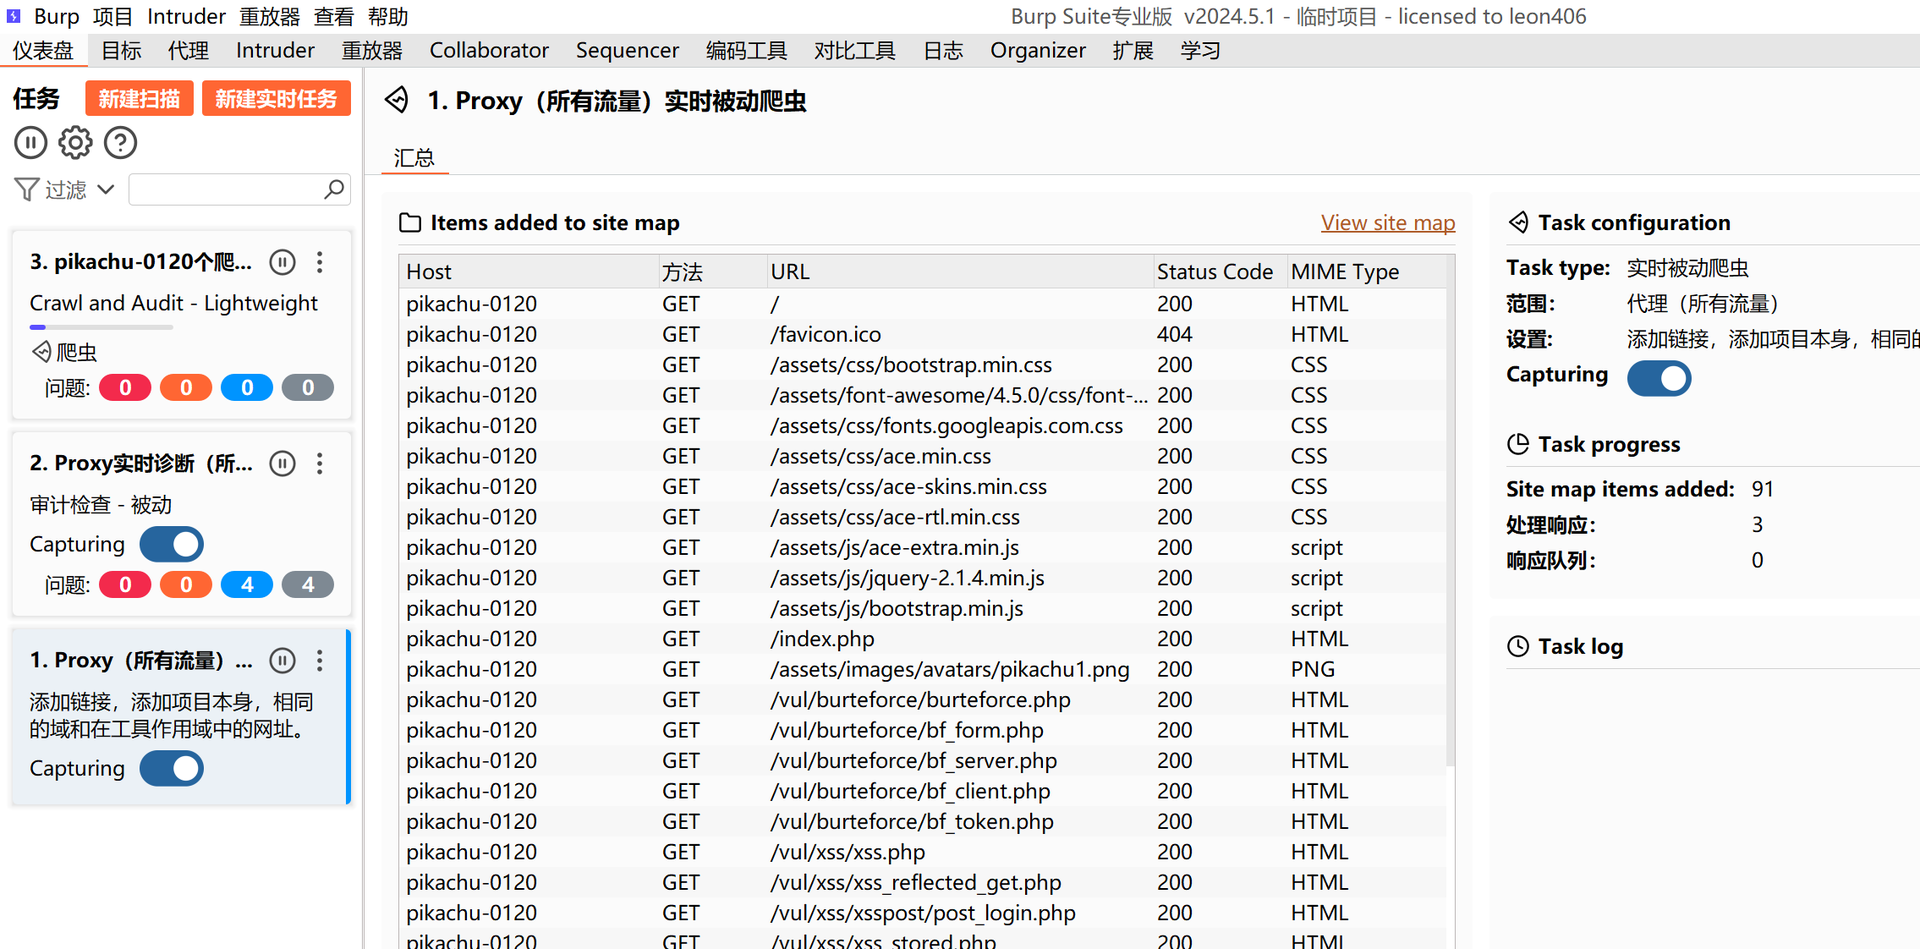Open the tasks help question icon
The image size is (1920, 949).
click(120, 143)
